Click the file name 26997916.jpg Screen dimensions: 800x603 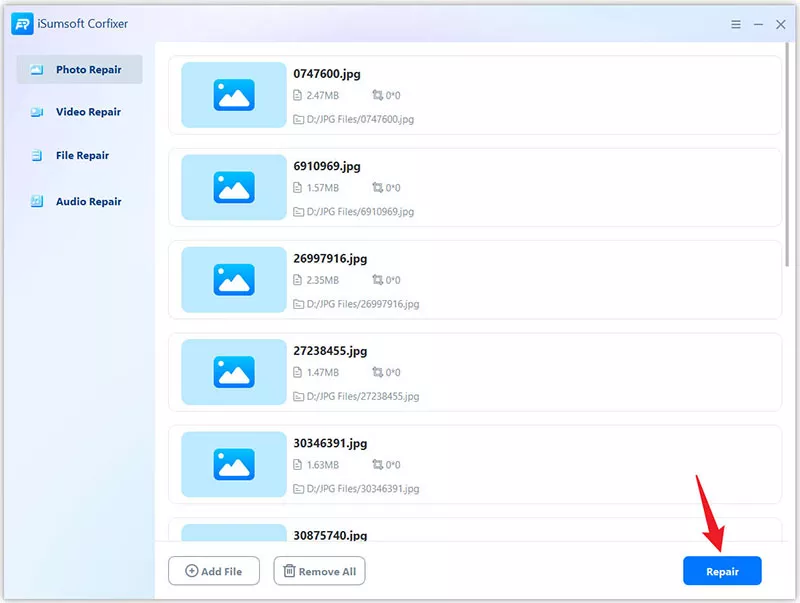point(330,259)
